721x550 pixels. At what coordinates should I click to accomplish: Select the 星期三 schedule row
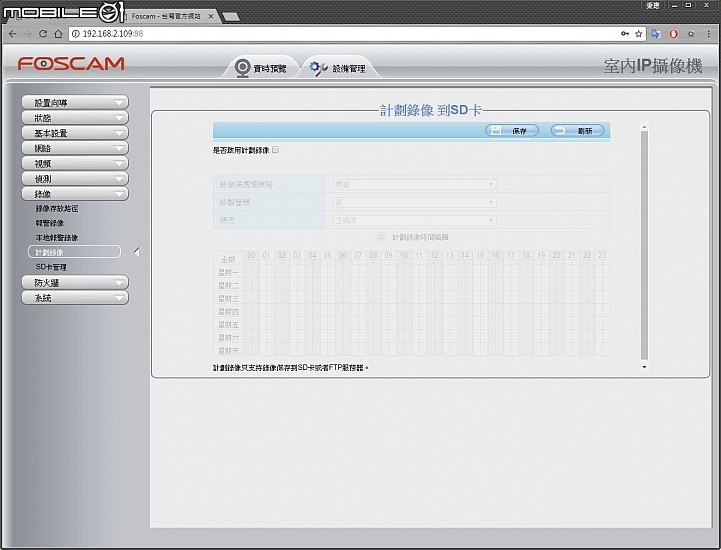click(228, 298)
